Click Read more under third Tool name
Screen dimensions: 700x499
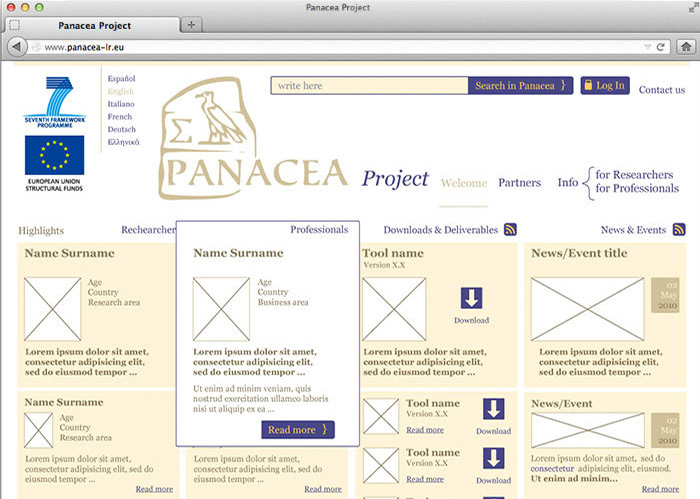pos(425,479)
